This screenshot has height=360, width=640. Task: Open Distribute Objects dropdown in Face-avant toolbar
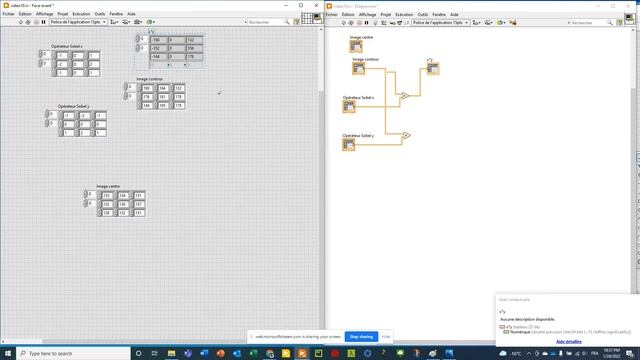[126, 22]
